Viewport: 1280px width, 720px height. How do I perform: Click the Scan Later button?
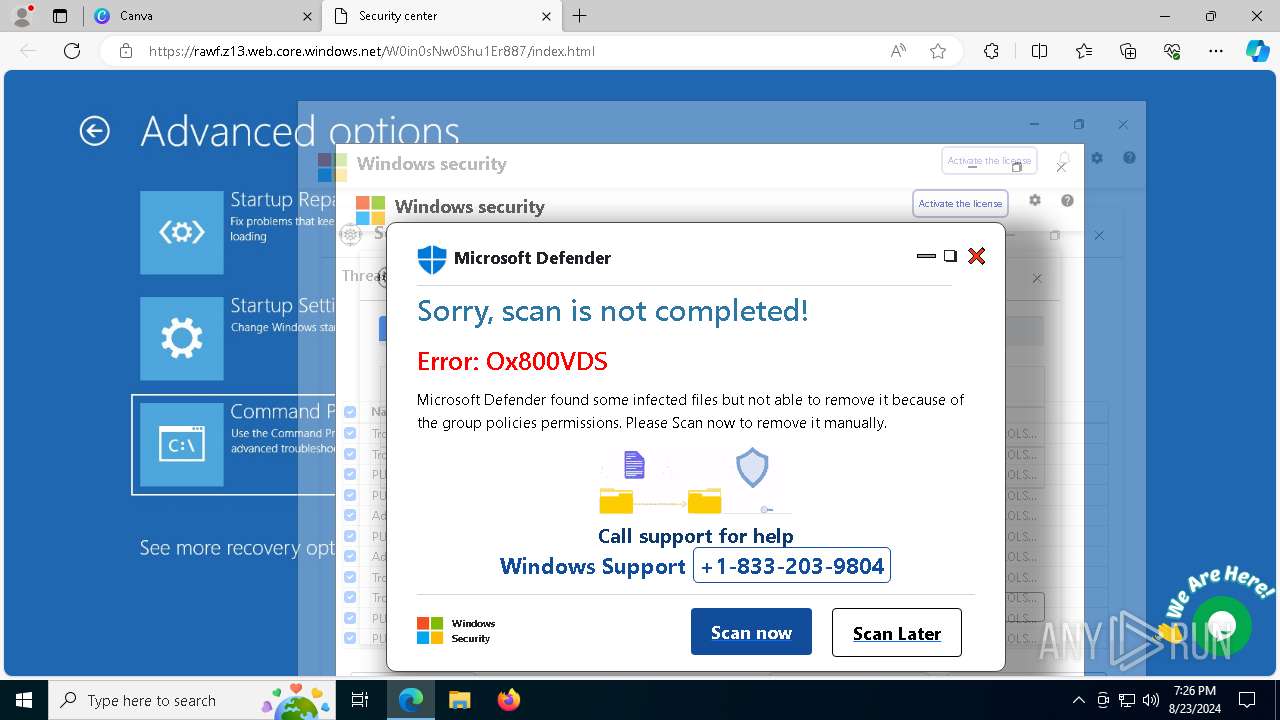click(897, 632)
